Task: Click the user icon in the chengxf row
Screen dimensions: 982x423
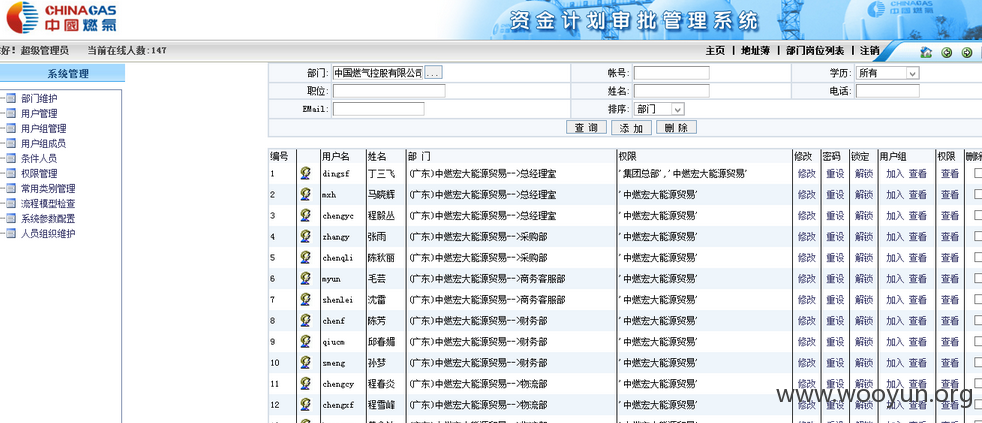Action: tap(305, 404)
